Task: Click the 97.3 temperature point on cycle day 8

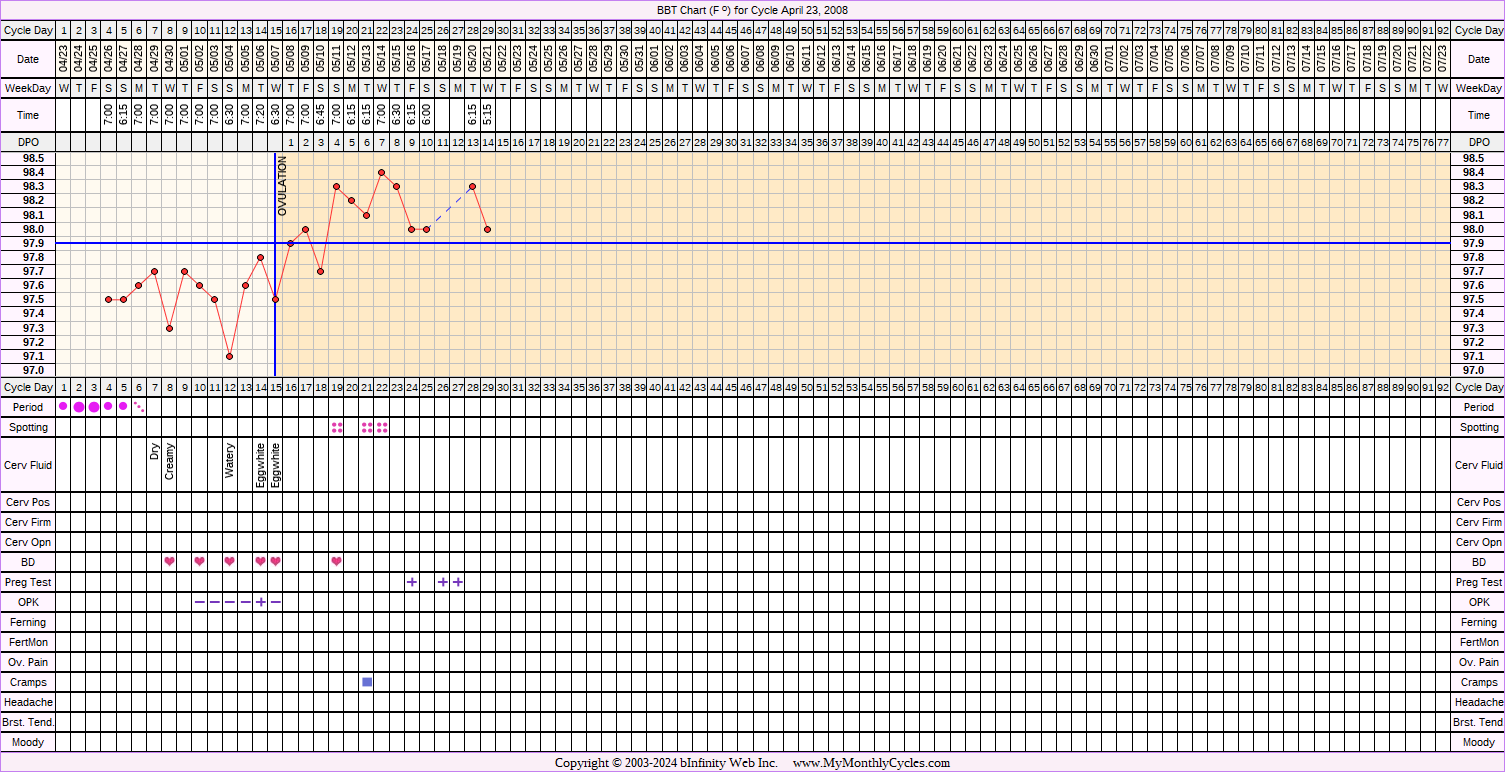Action: pos(170,328)
